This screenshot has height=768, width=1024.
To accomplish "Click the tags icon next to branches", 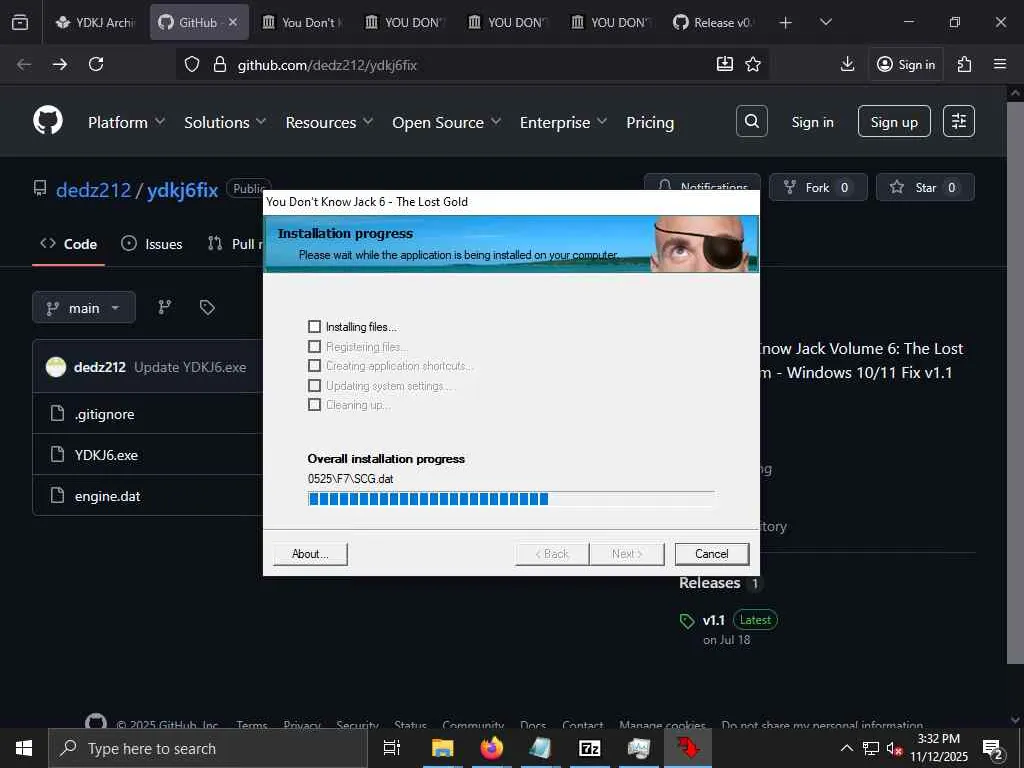I will (x=207, y=307).
